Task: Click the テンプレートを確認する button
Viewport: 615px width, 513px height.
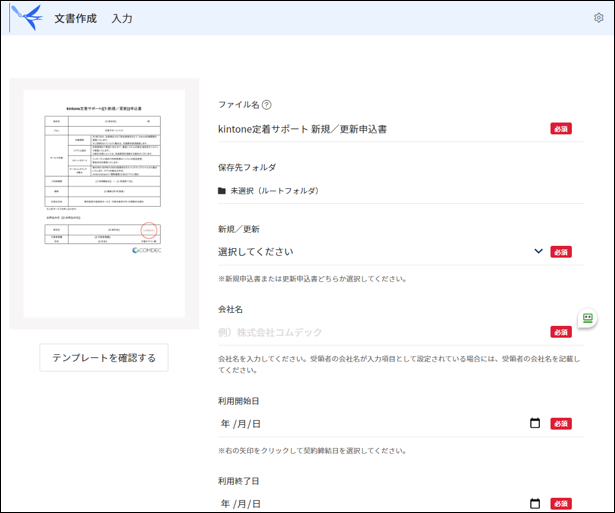Action: [x=104, y=358]
